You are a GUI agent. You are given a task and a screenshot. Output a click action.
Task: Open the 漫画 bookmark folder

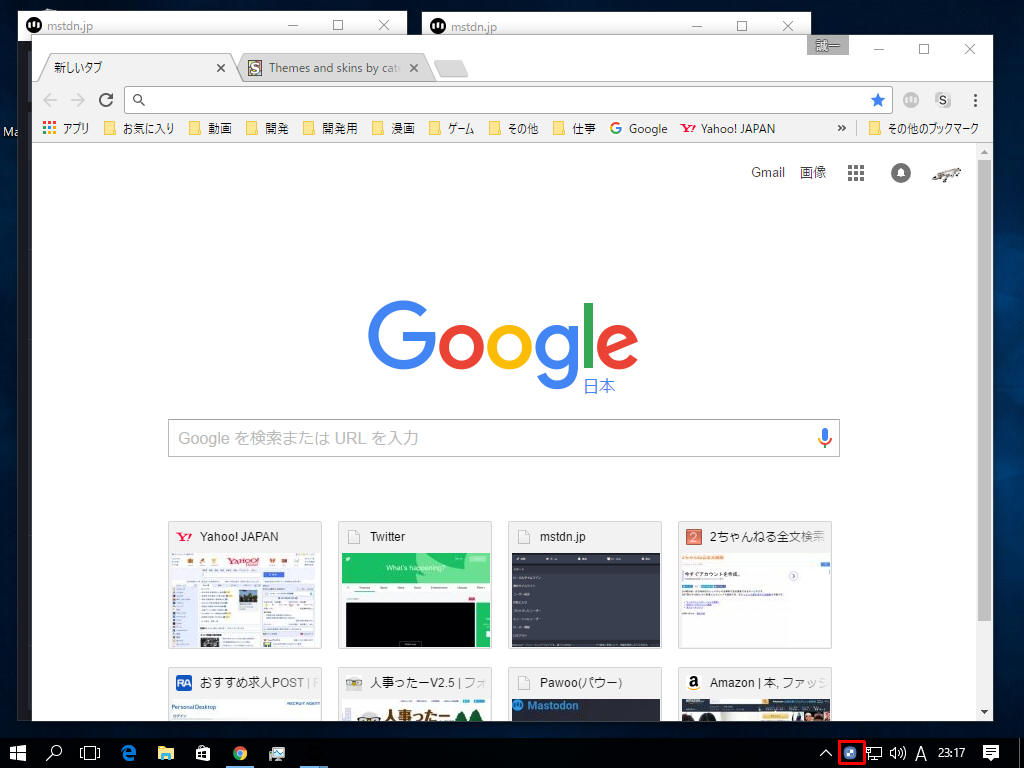394,129
